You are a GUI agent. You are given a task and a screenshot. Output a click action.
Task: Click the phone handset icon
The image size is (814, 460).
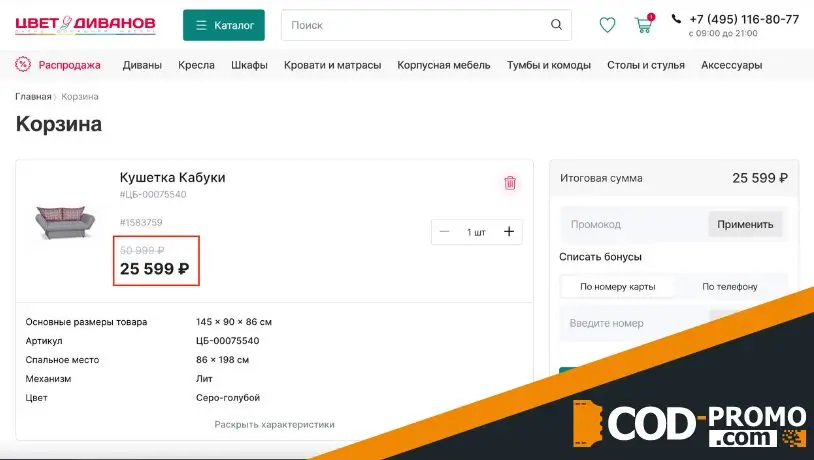click(x=676, y=19)
